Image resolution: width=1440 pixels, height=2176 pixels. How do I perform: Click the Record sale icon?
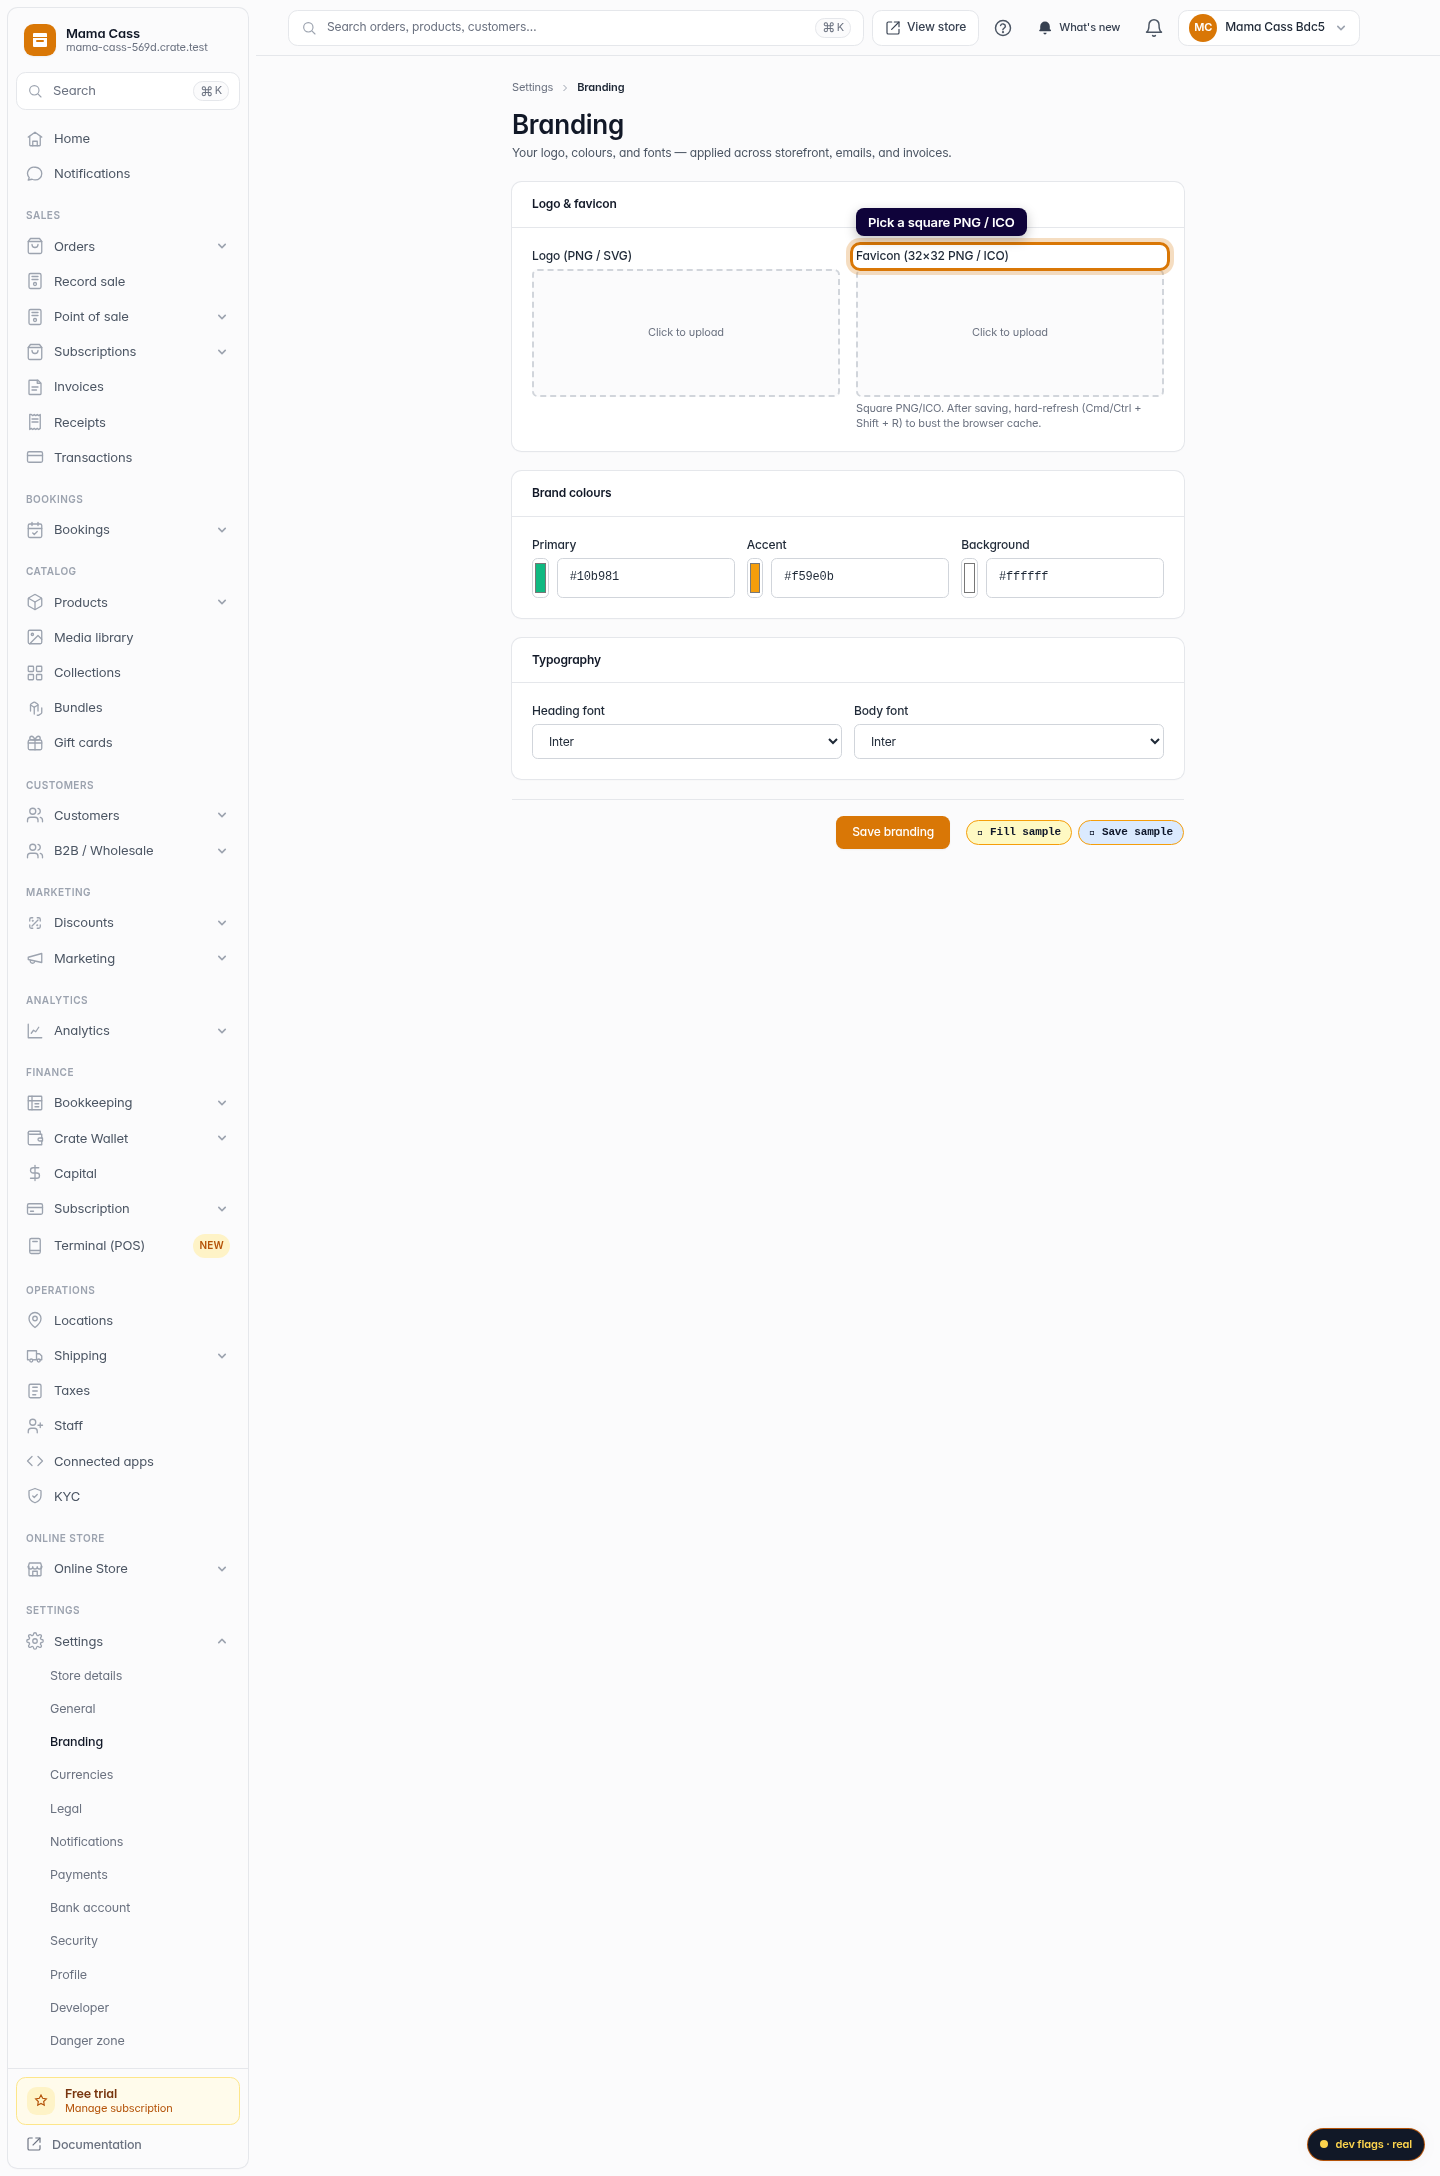(x=35, y=282)
